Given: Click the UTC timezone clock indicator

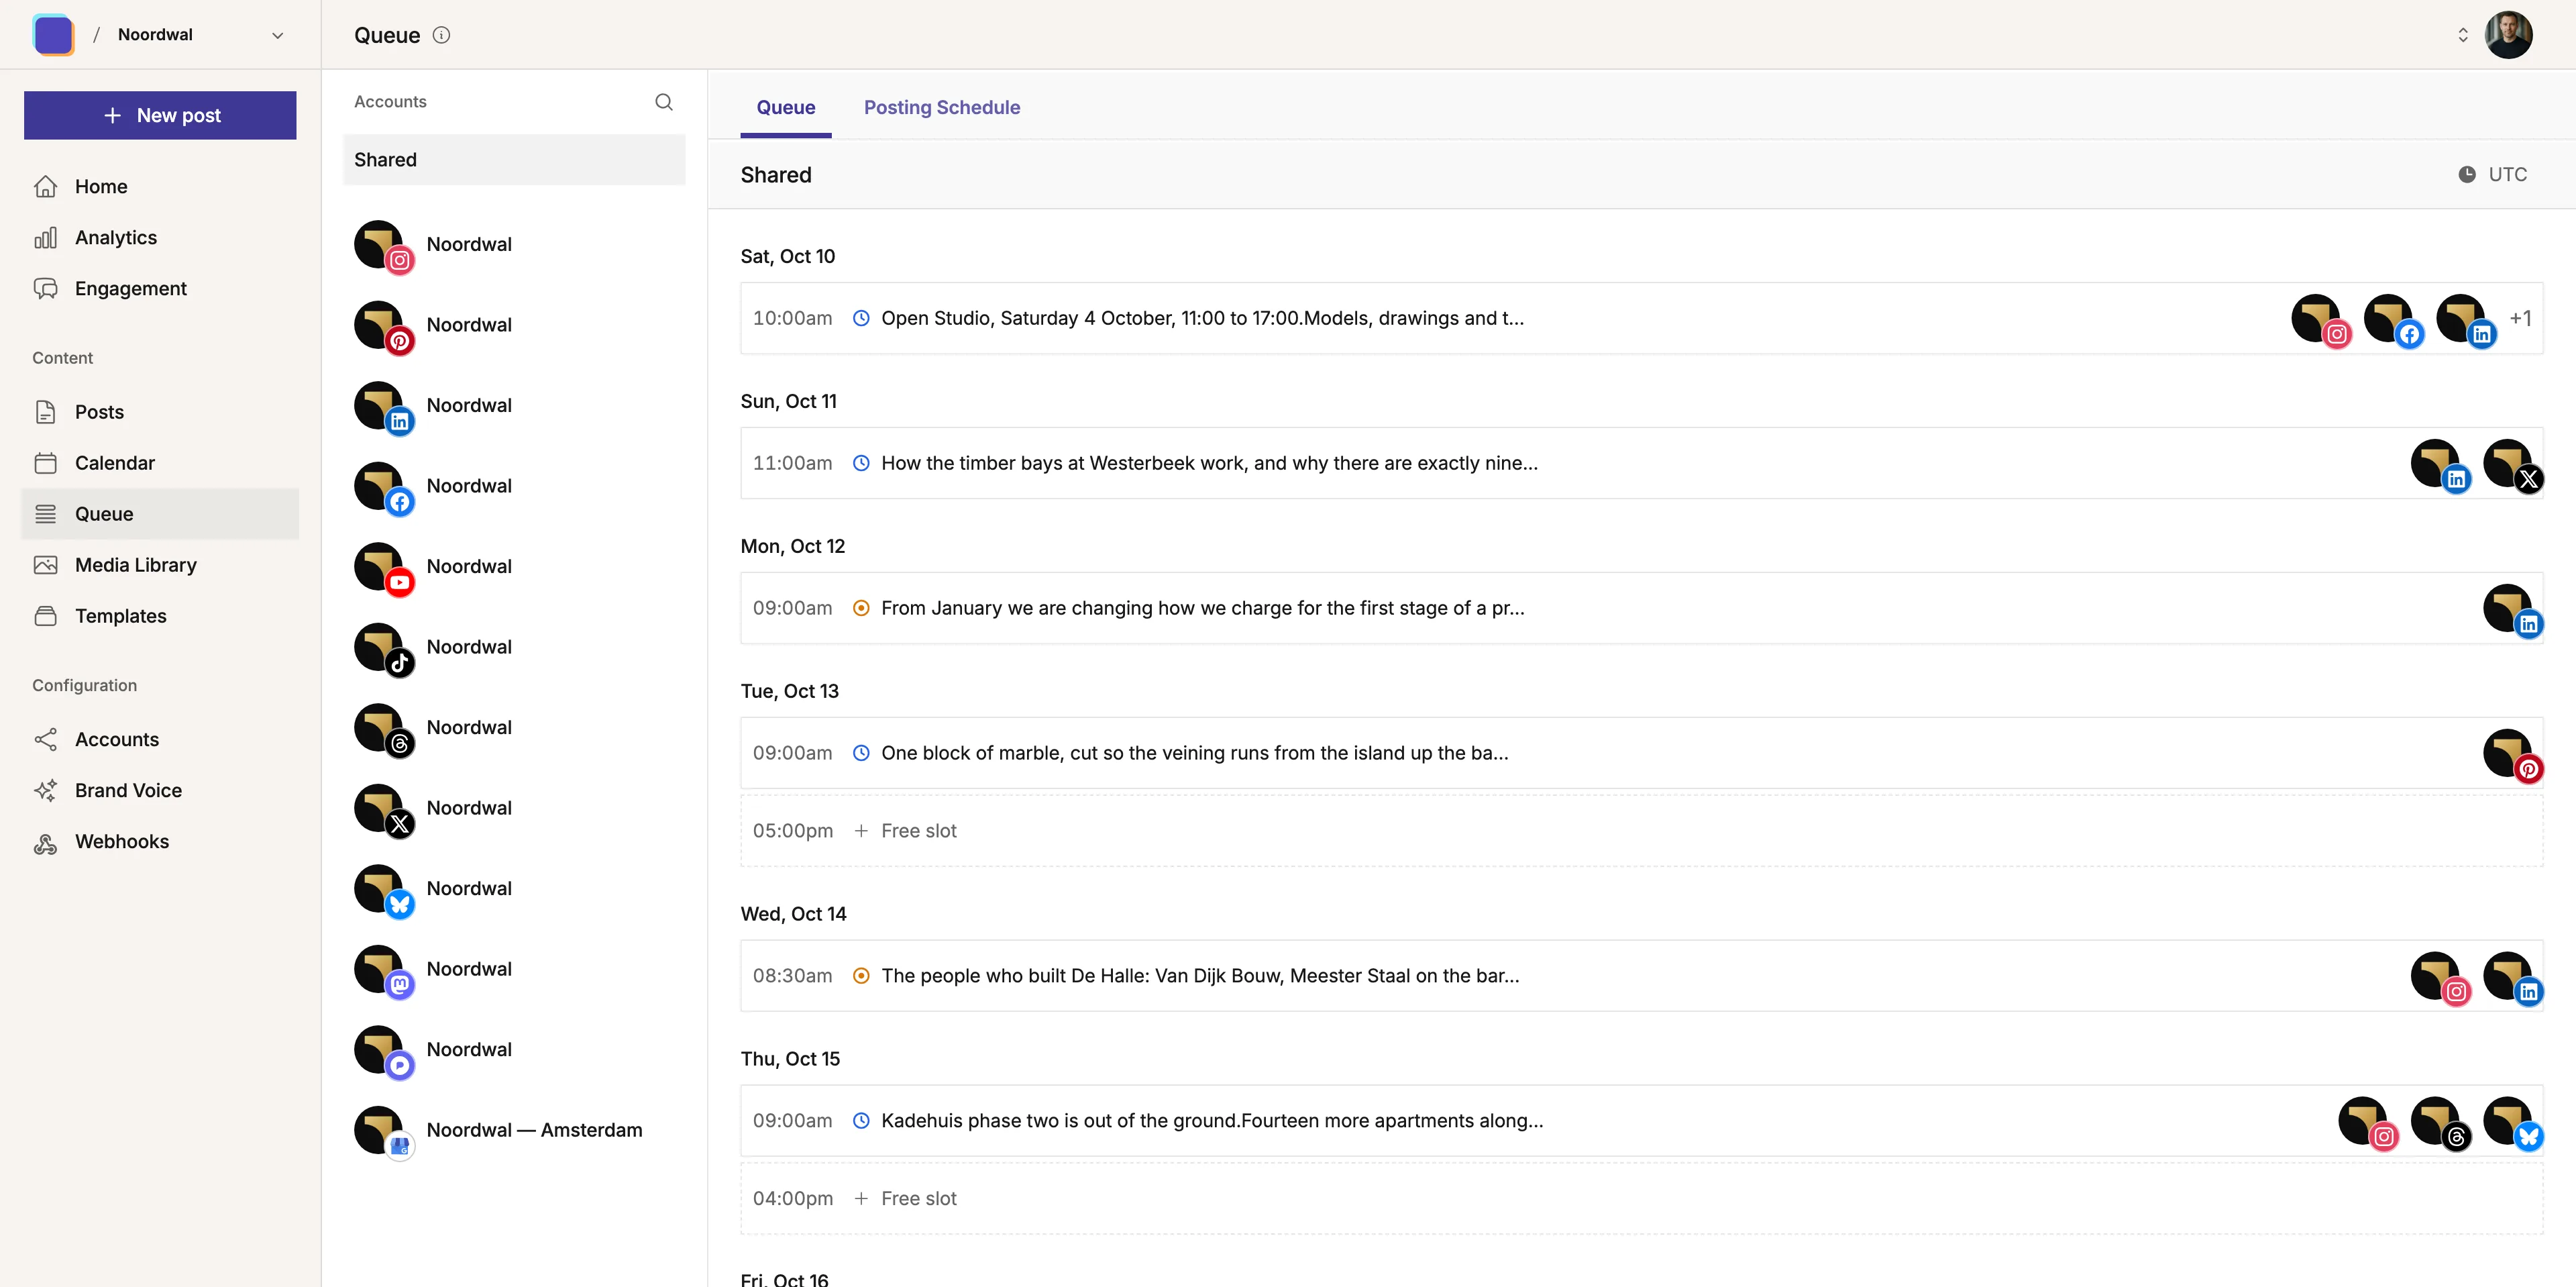Looking at the screenshot, I should 2492,174.
